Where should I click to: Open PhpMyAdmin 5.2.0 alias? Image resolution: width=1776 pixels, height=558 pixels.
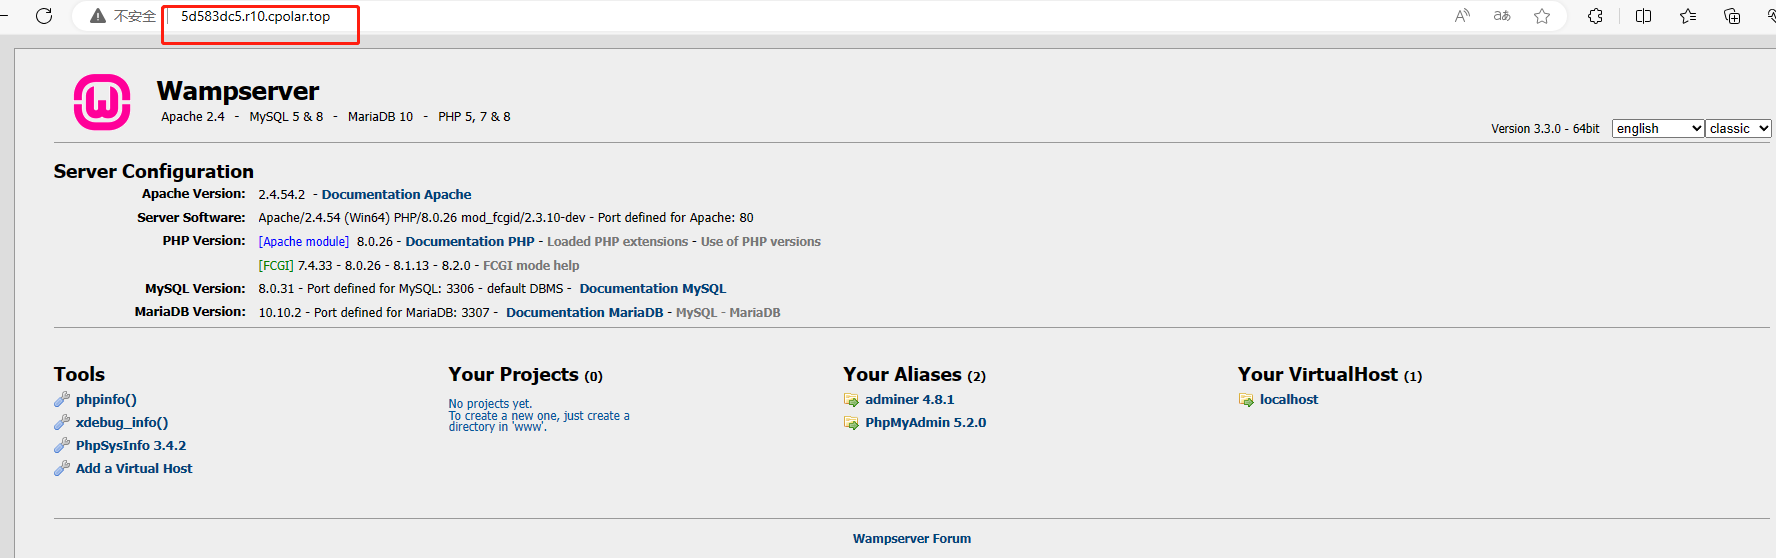click(926, 422)
